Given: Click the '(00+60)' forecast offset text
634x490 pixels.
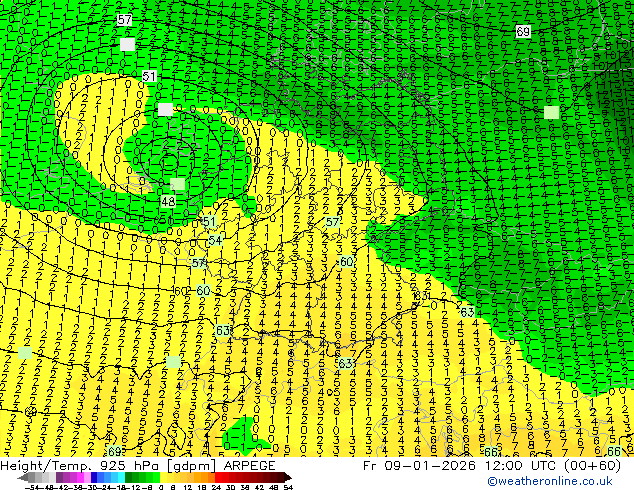Looking at the screenshot, I should (x=594, y=466).
